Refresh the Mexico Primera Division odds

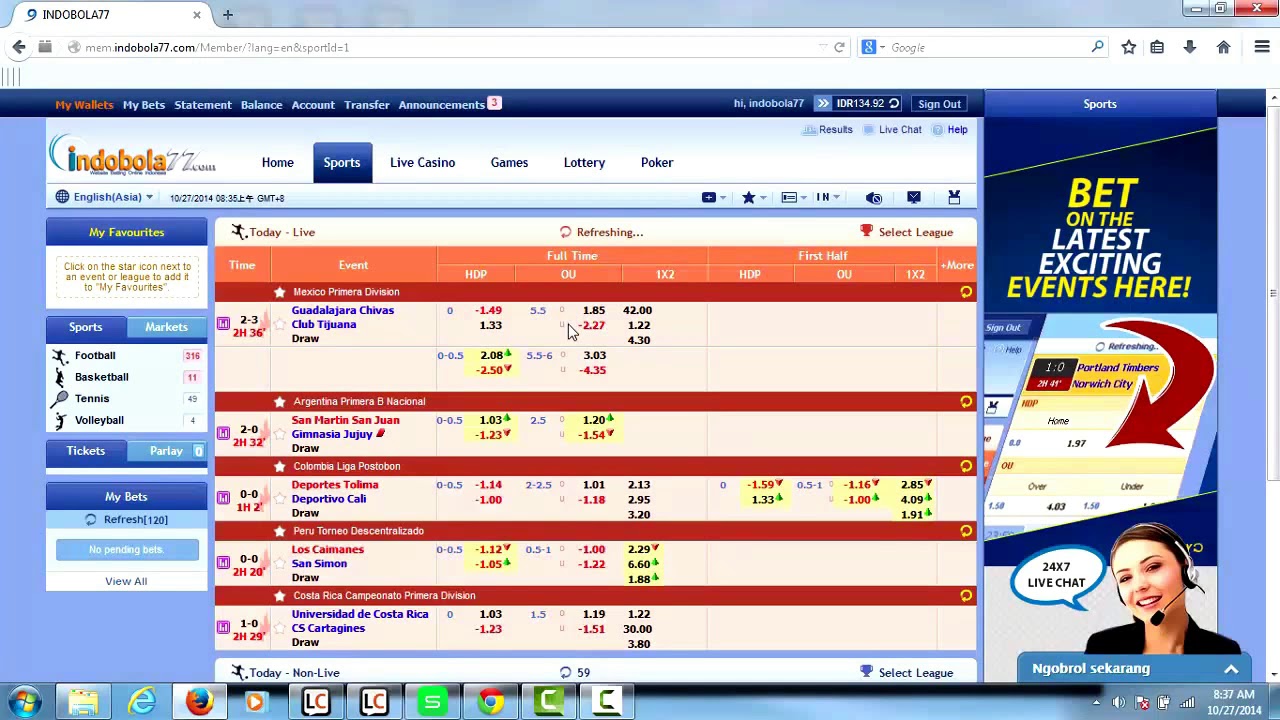(966, 292)
